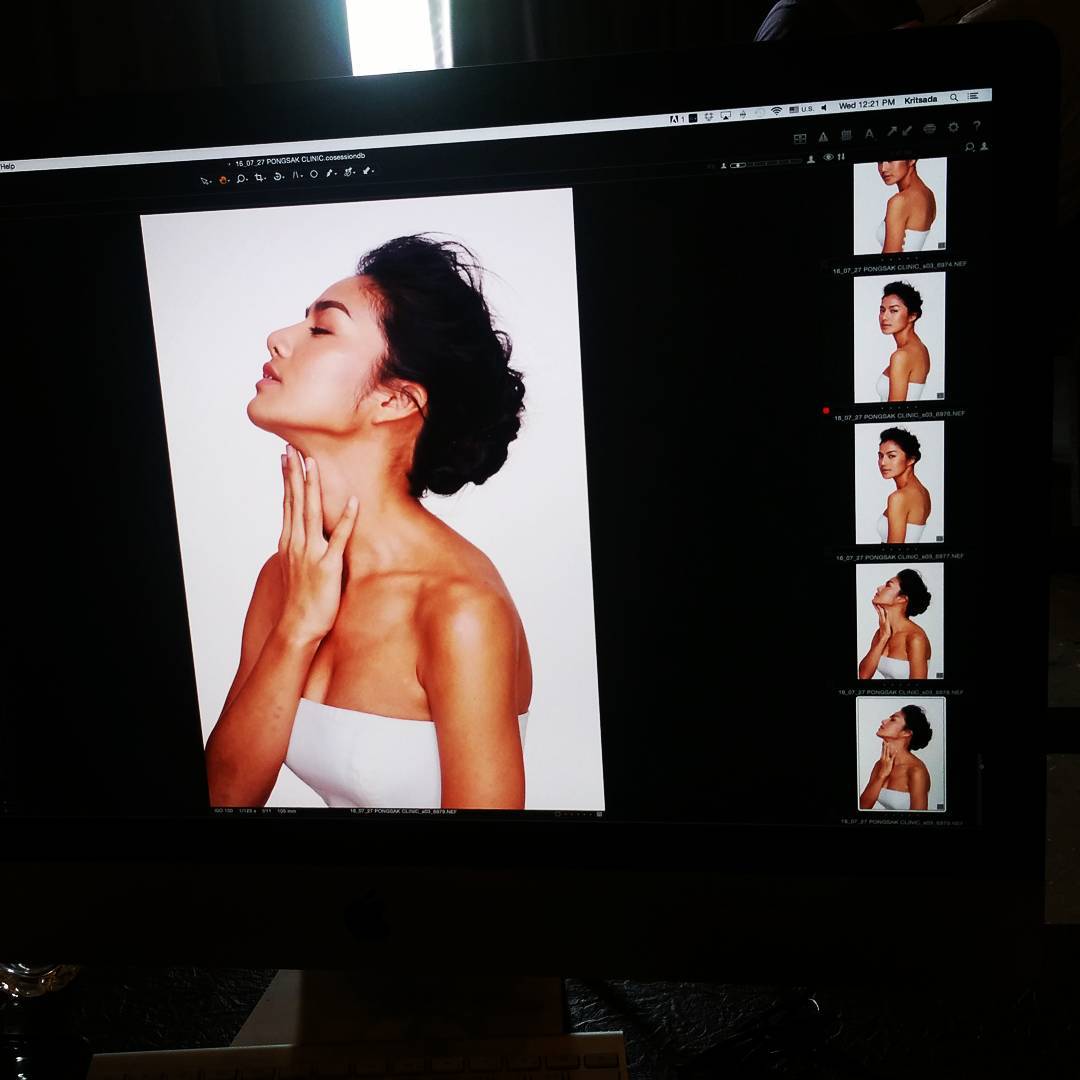Select the zoom magnifier tool
This screenshot has width=1080, height=1080.
click(x=240, y=178)
